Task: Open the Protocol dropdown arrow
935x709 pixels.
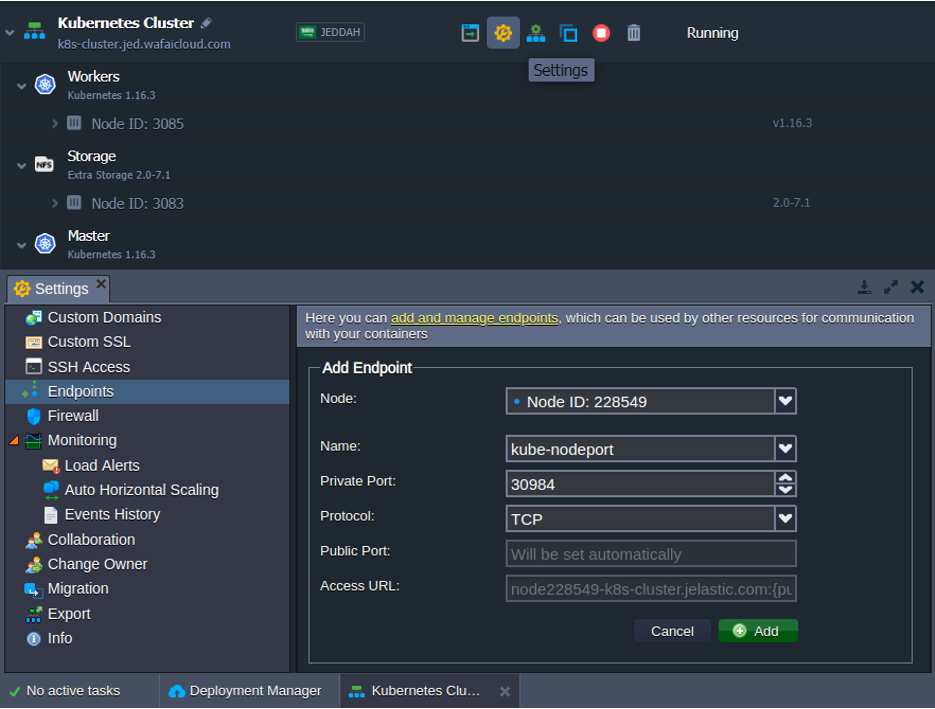Action: (x=785, y=519)
